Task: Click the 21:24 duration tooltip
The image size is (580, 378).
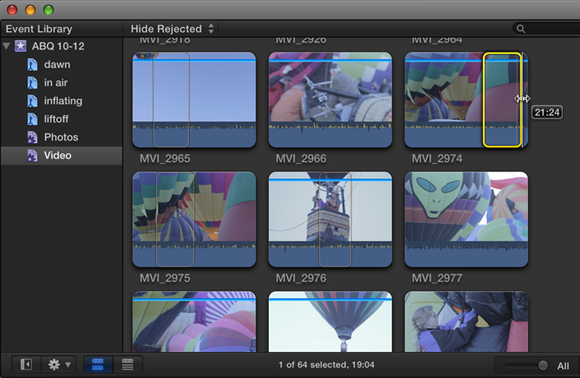Action: pos(547,112)
